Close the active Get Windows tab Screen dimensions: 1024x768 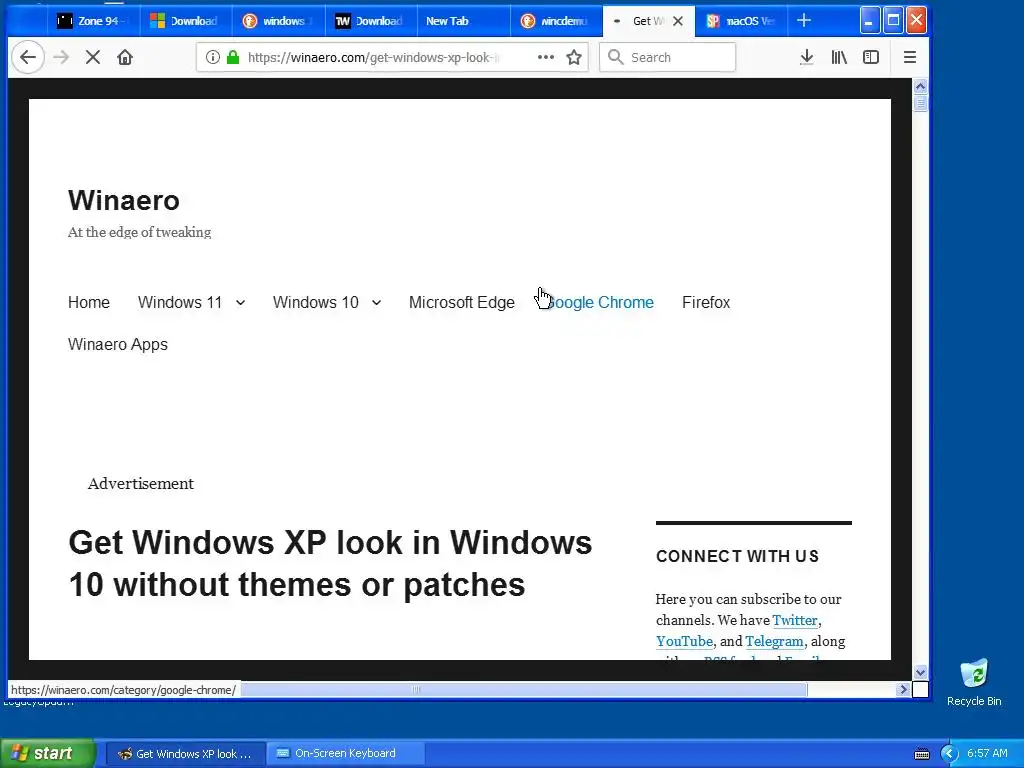pyautogui.click(x=678, y=21)
